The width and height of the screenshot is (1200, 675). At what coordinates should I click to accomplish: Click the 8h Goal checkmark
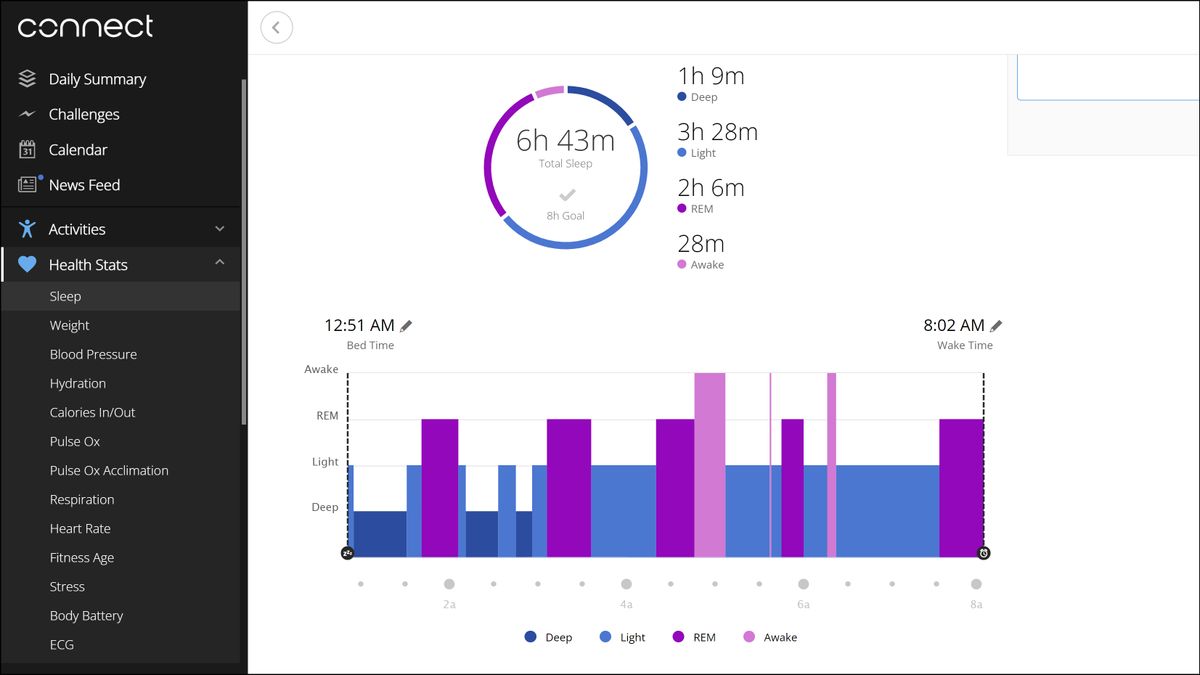pyautogui.click(x=567, y=194)
